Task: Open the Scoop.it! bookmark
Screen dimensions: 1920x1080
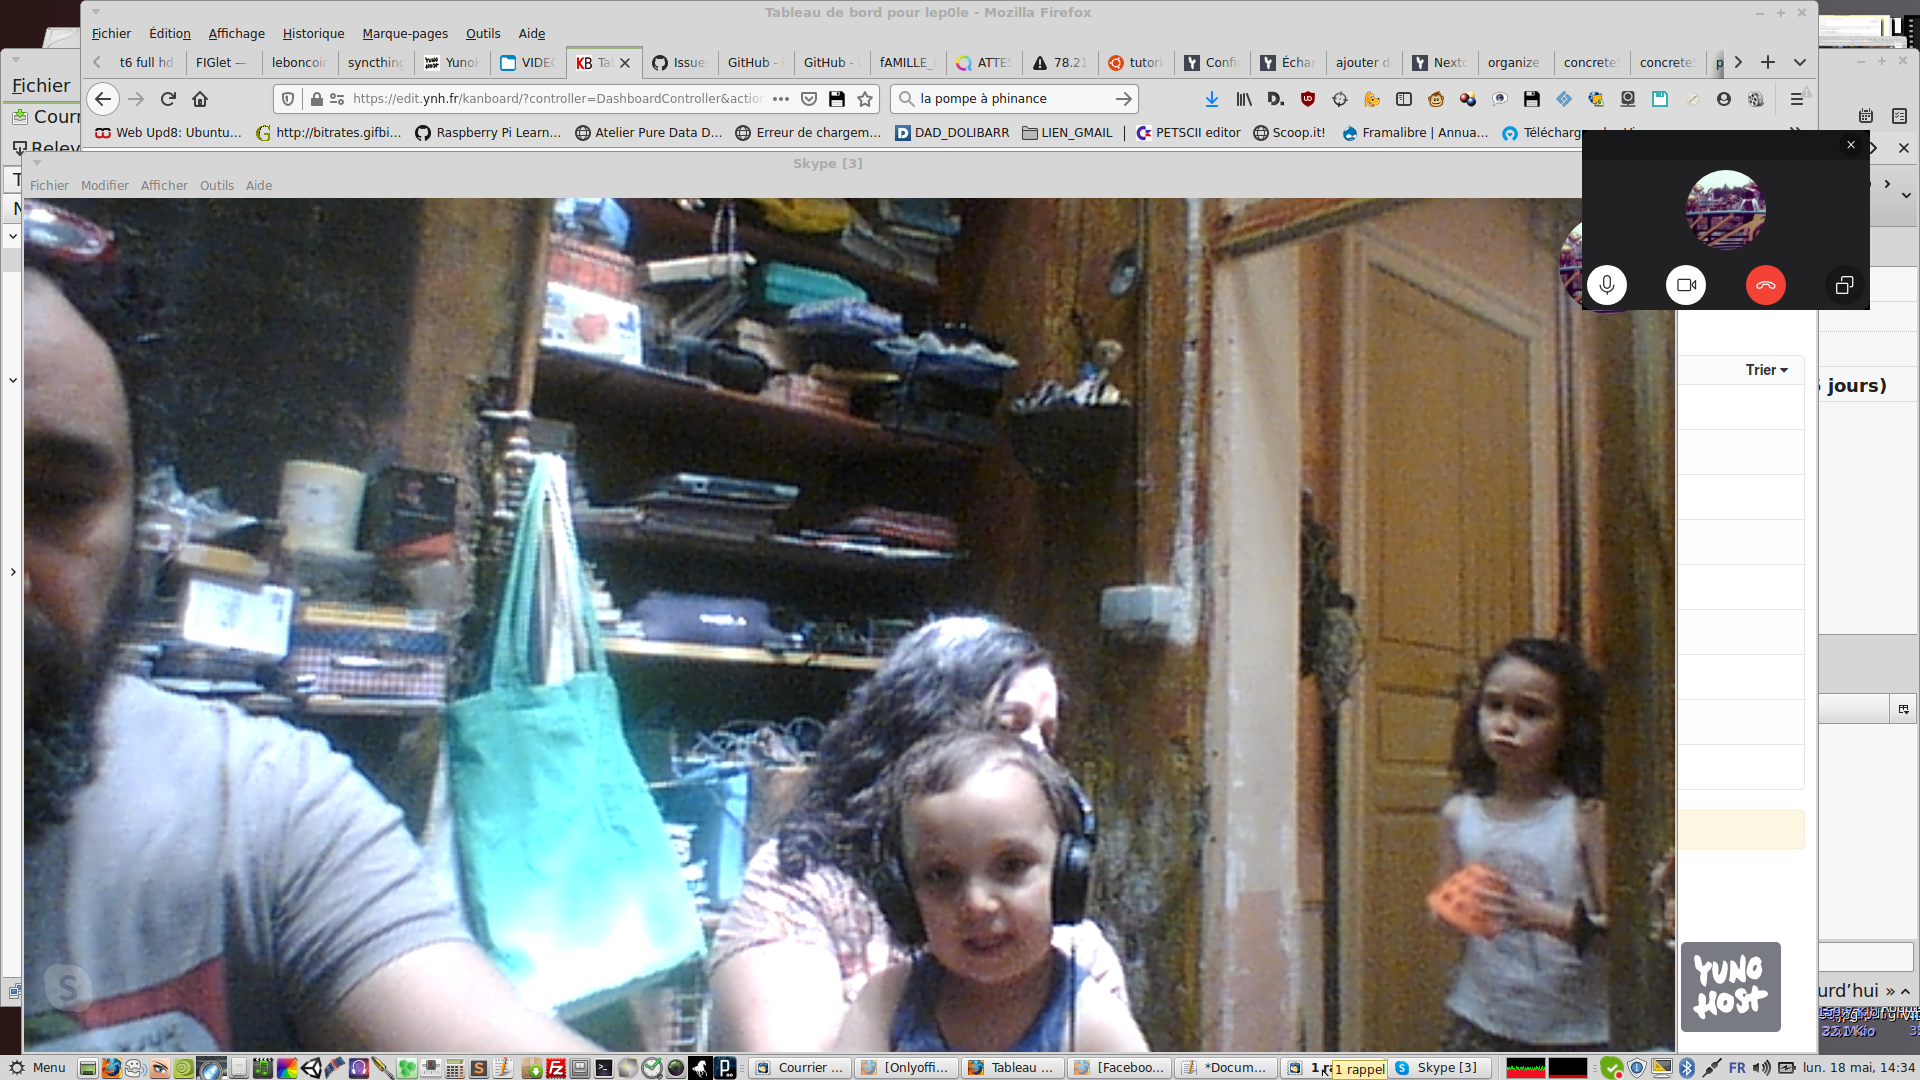Action: (1289, 132)
